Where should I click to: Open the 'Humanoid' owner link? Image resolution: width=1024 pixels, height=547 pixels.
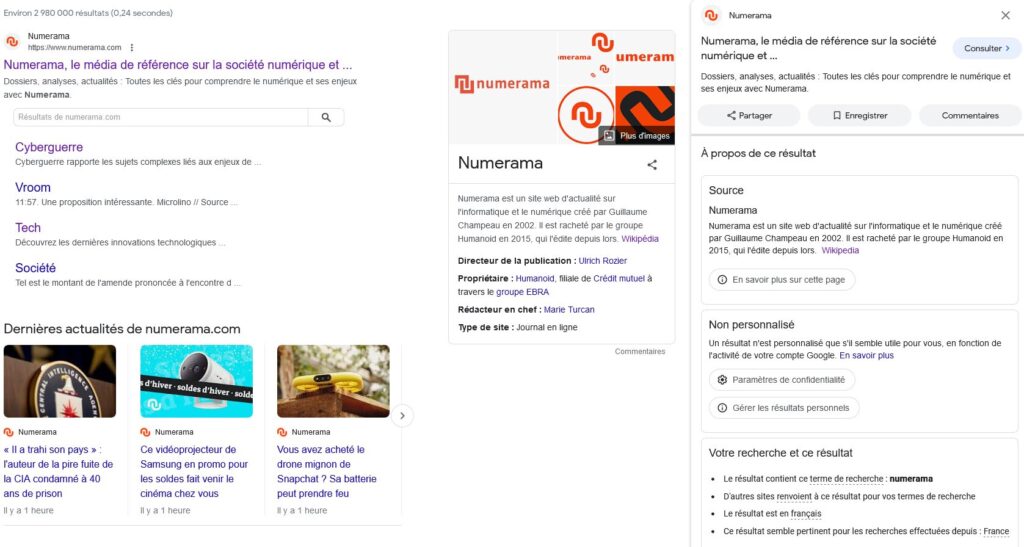pyautogui.click(x=535, y=278)
